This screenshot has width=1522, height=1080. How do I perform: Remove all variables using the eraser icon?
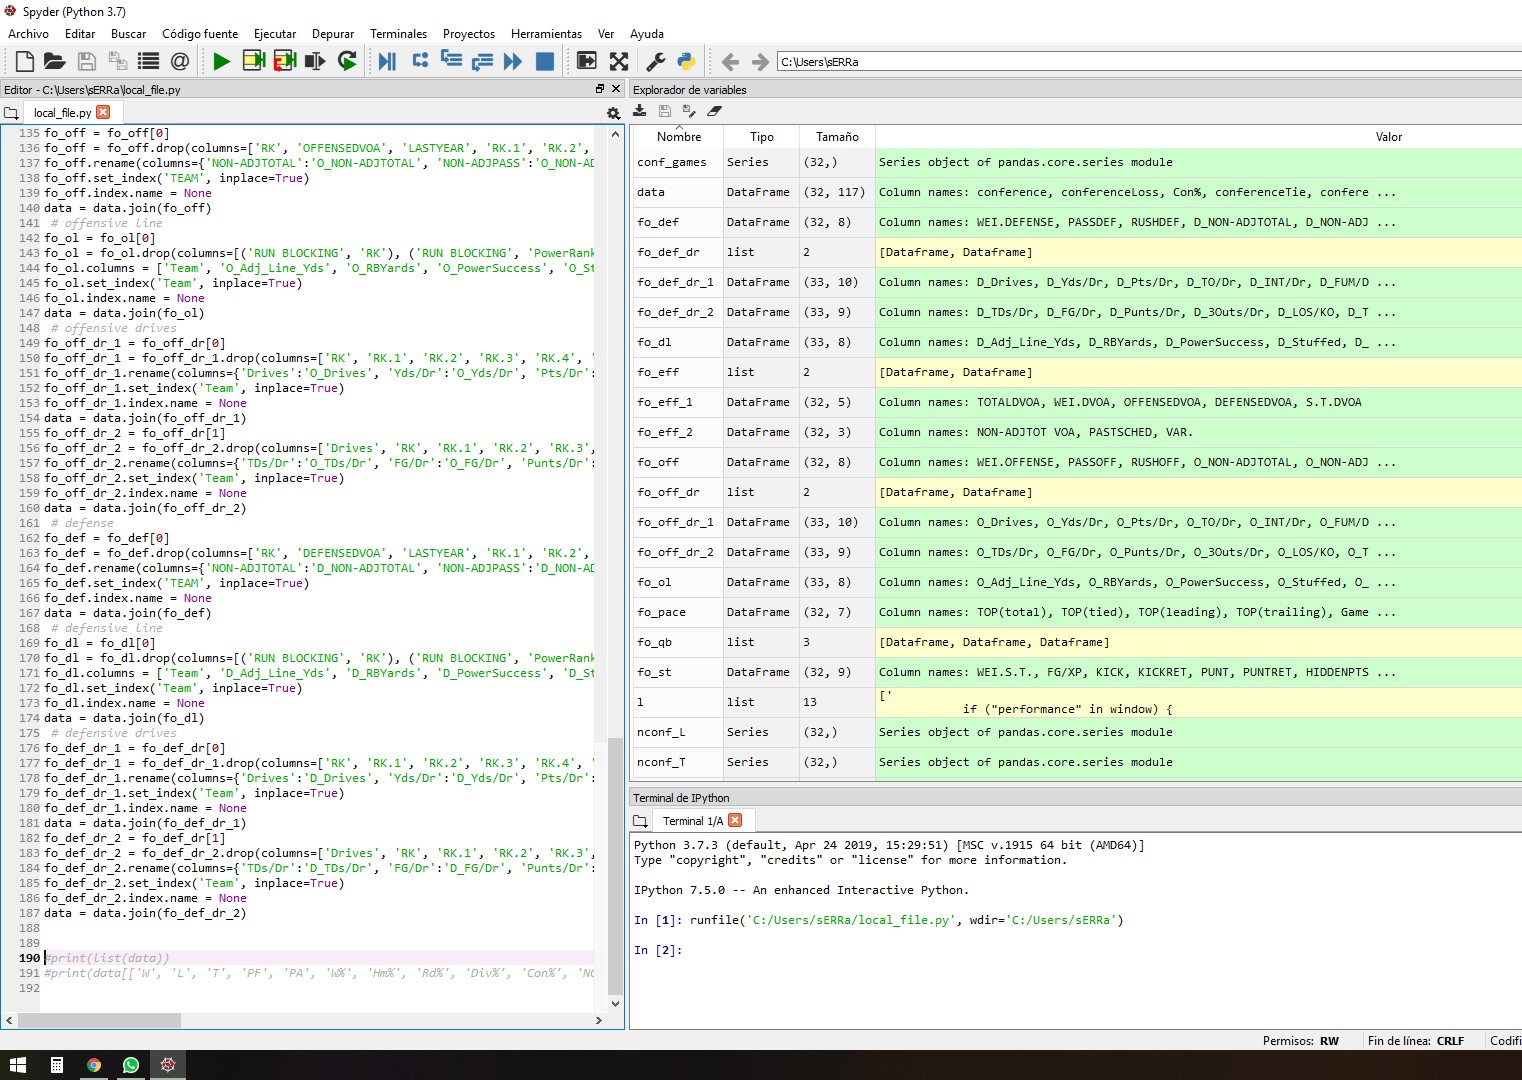[714, 111]
